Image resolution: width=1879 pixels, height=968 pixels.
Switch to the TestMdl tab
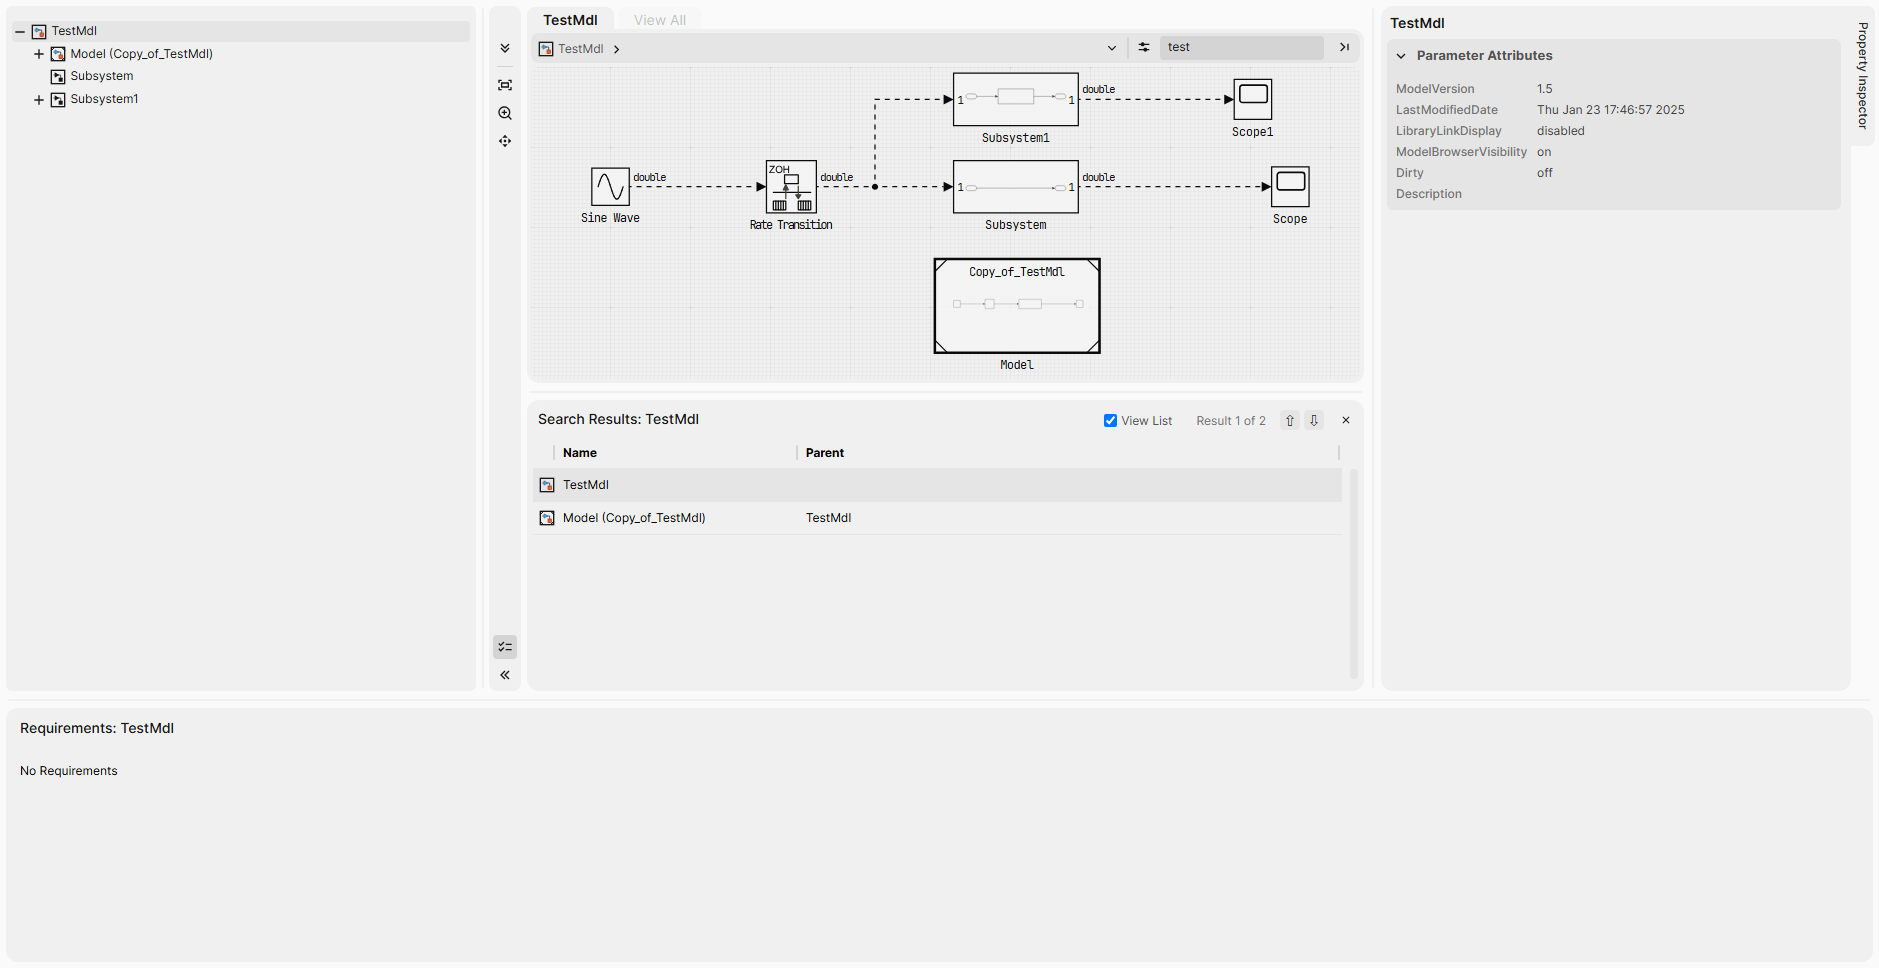point(570,20)
